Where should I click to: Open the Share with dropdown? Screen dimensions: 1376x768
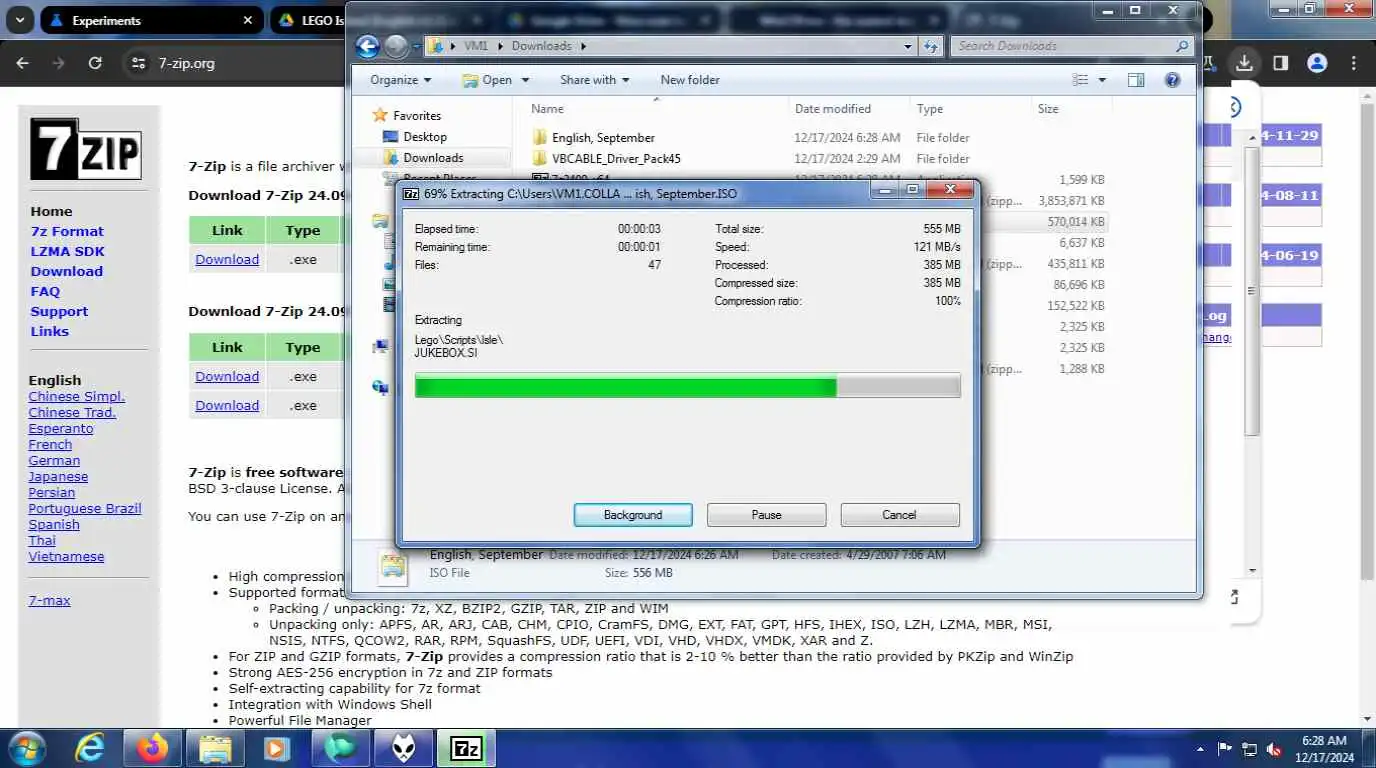[x=595, y=80]
